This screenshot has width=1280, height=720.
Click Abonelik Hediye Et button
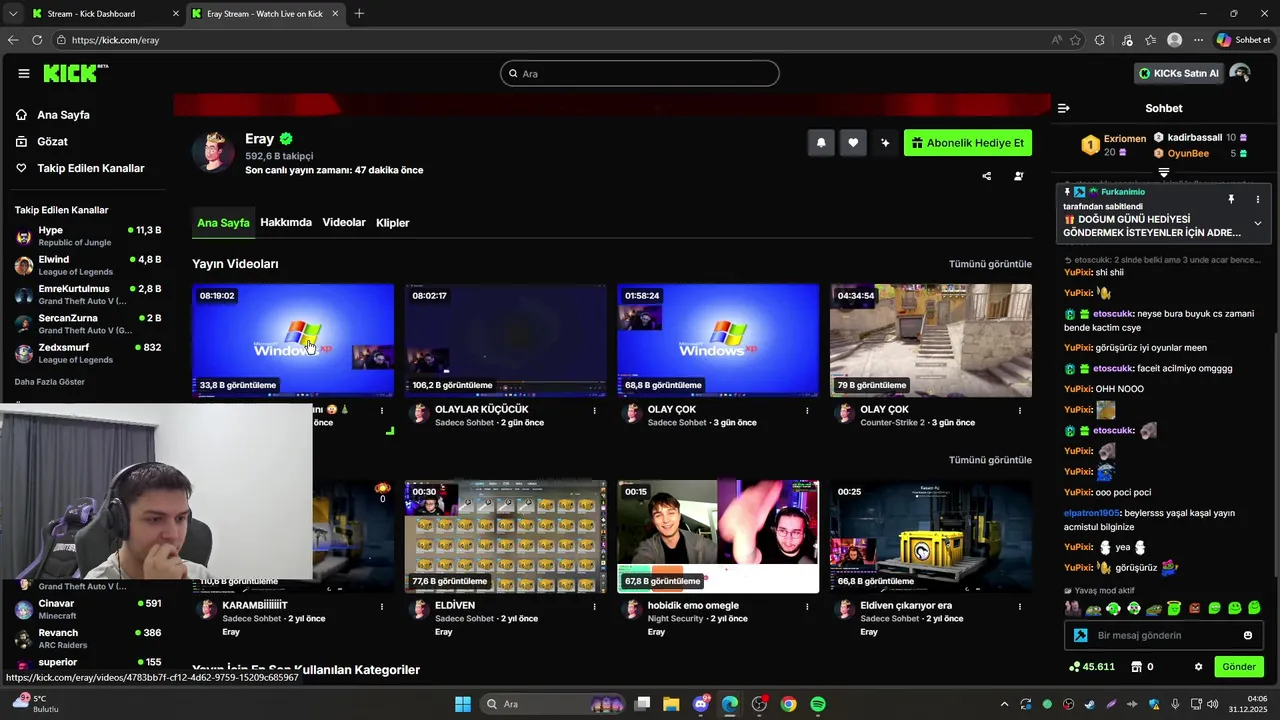(968, 143)
